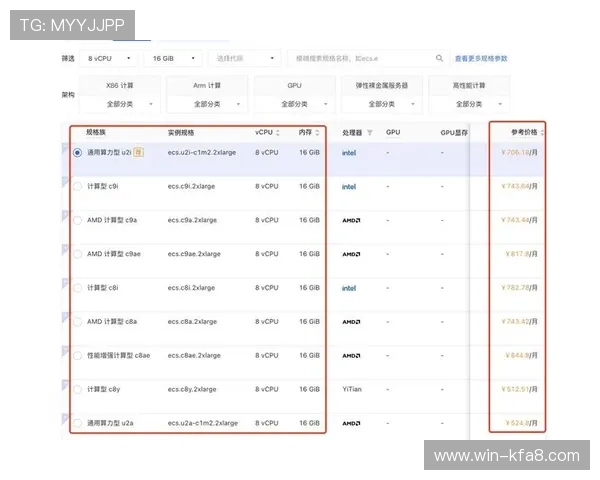The width and height of the screenshot is (600, 480).
Task: Click the ¥512.51/月 price
Action: tap(520, 389)
